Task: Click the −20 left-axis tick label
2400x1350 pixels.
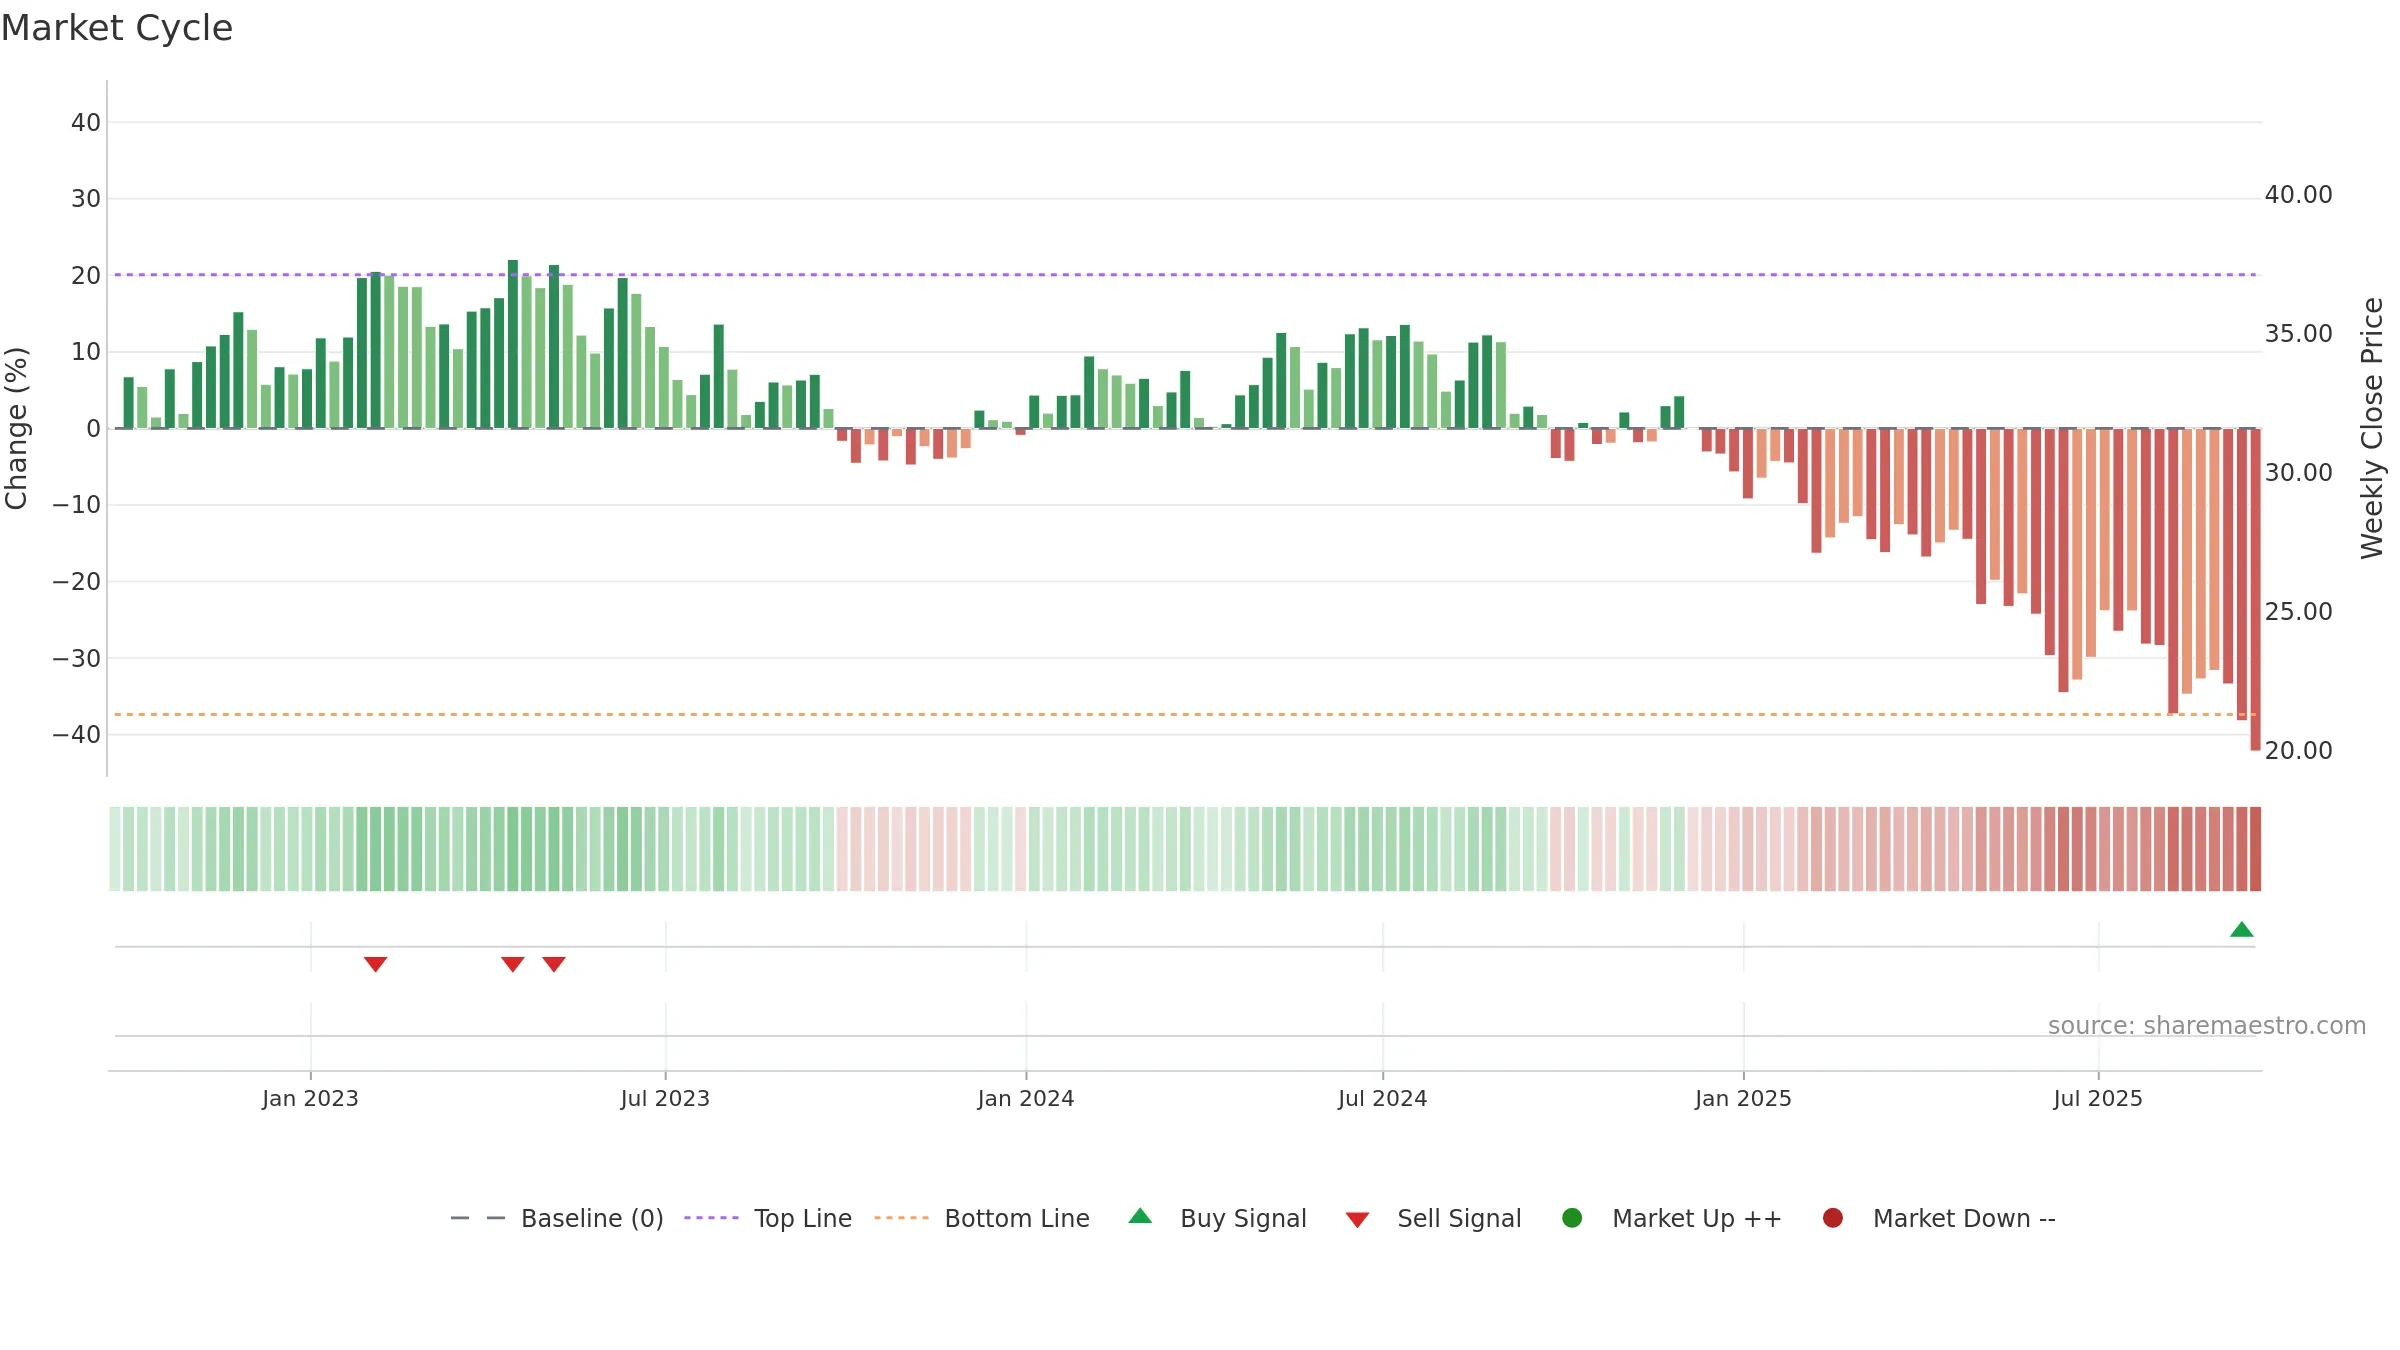Action: tap(77, 582)
